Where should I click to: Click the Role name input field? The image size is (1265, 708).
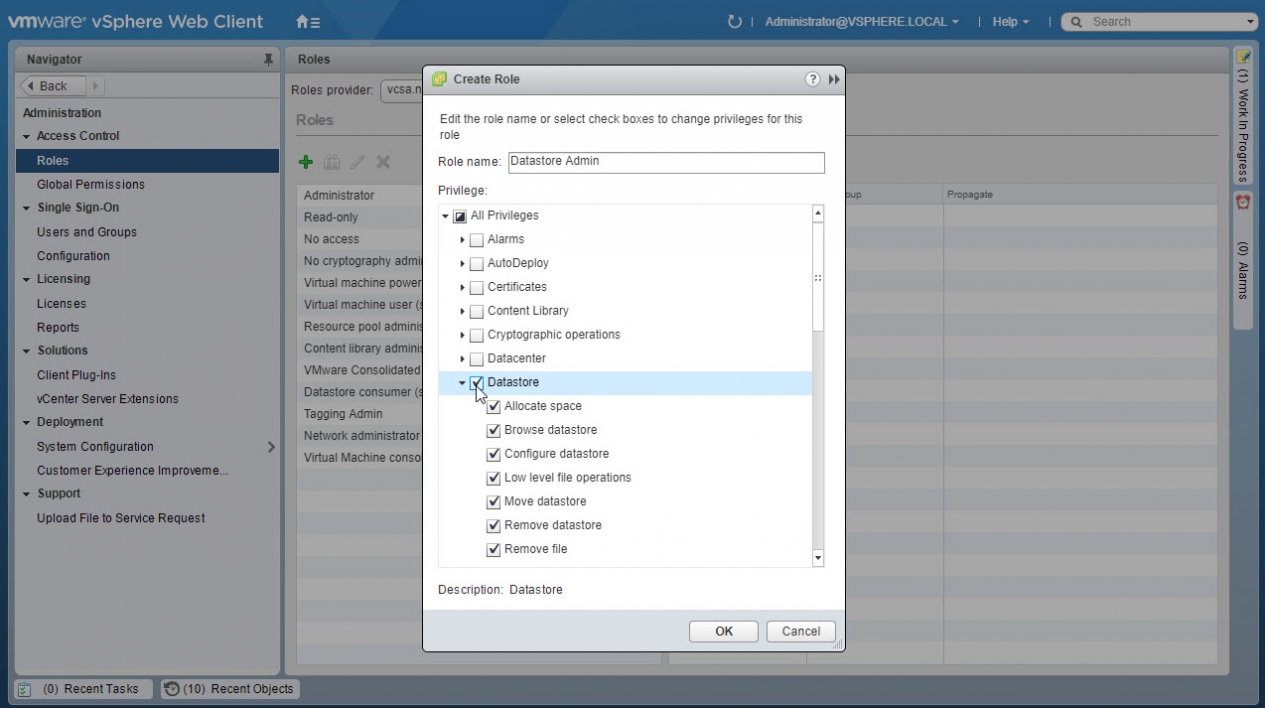[665, 162]
